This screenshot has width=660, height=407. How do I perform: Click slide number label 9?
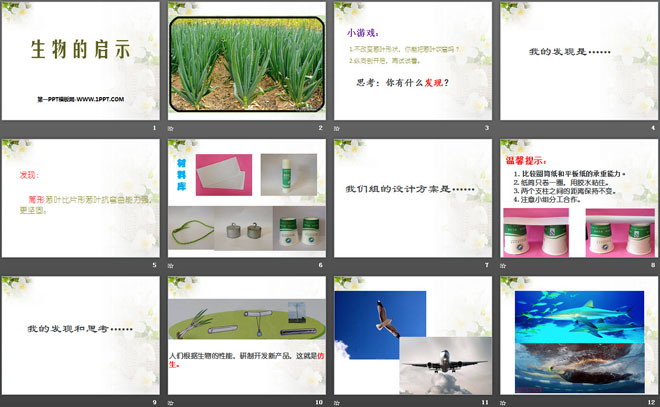coord(154,402)
